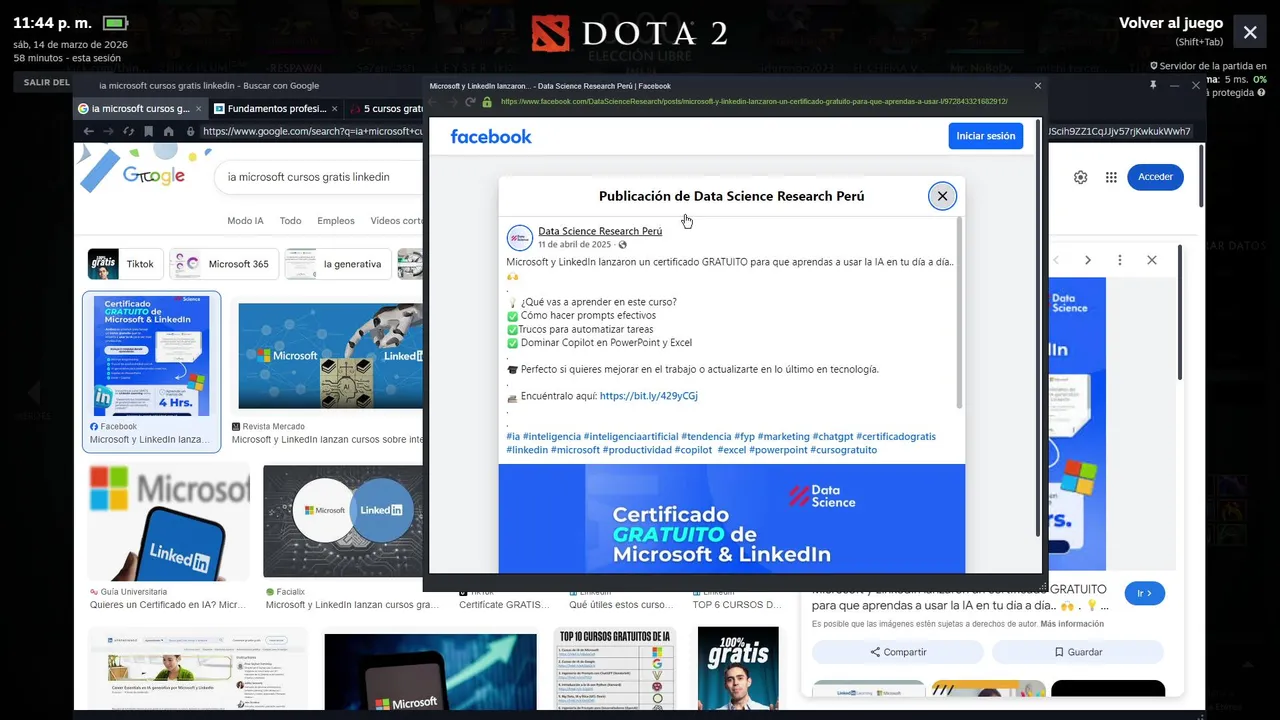Click Iniciar sesión button
Viewport: 1280px width, 720px height.
[x=986, y=136]
